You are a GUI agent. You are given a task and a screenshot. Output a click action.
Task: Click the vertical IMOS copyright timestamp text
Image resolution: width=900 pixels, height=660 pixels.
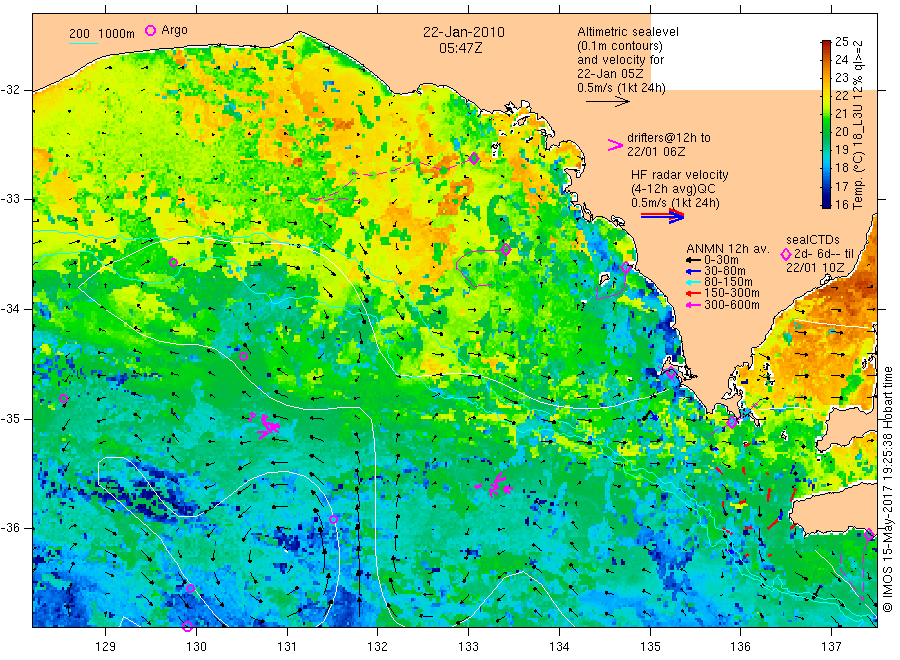point(887,489)
